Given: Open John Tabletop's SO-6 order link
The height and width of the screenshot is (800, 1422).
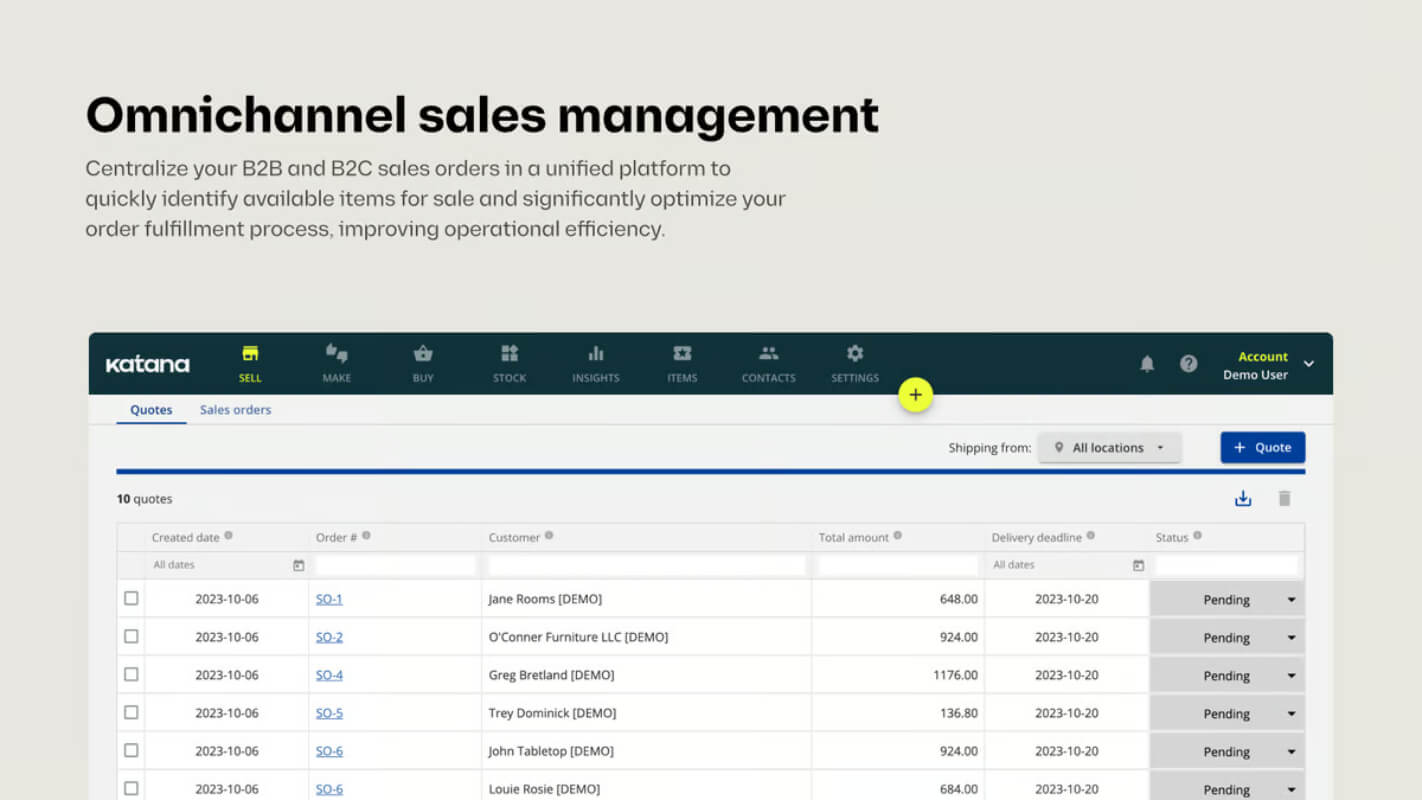Looking at the screenshot, I should pos(329,751).
